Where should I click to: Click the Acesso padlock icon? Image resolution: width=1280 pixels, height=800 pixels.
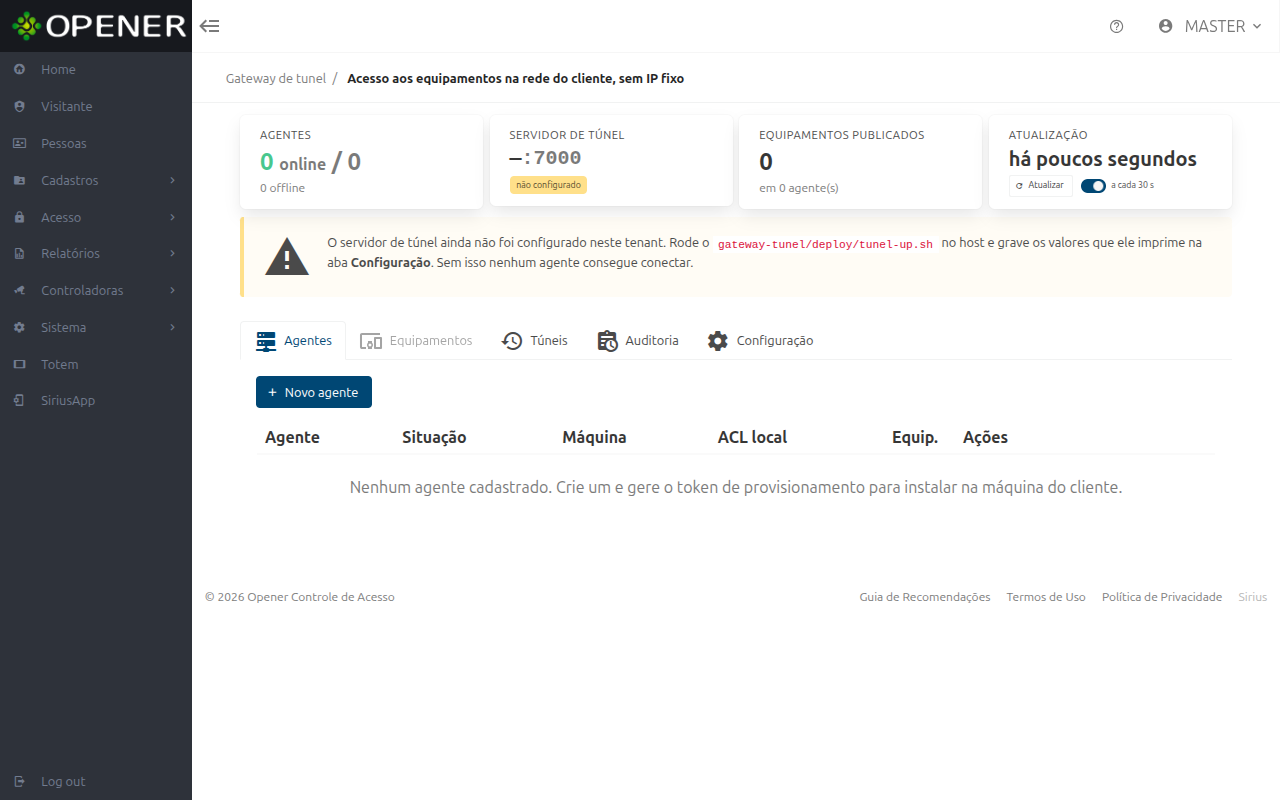pyautogui.click(x=19, y=217)
